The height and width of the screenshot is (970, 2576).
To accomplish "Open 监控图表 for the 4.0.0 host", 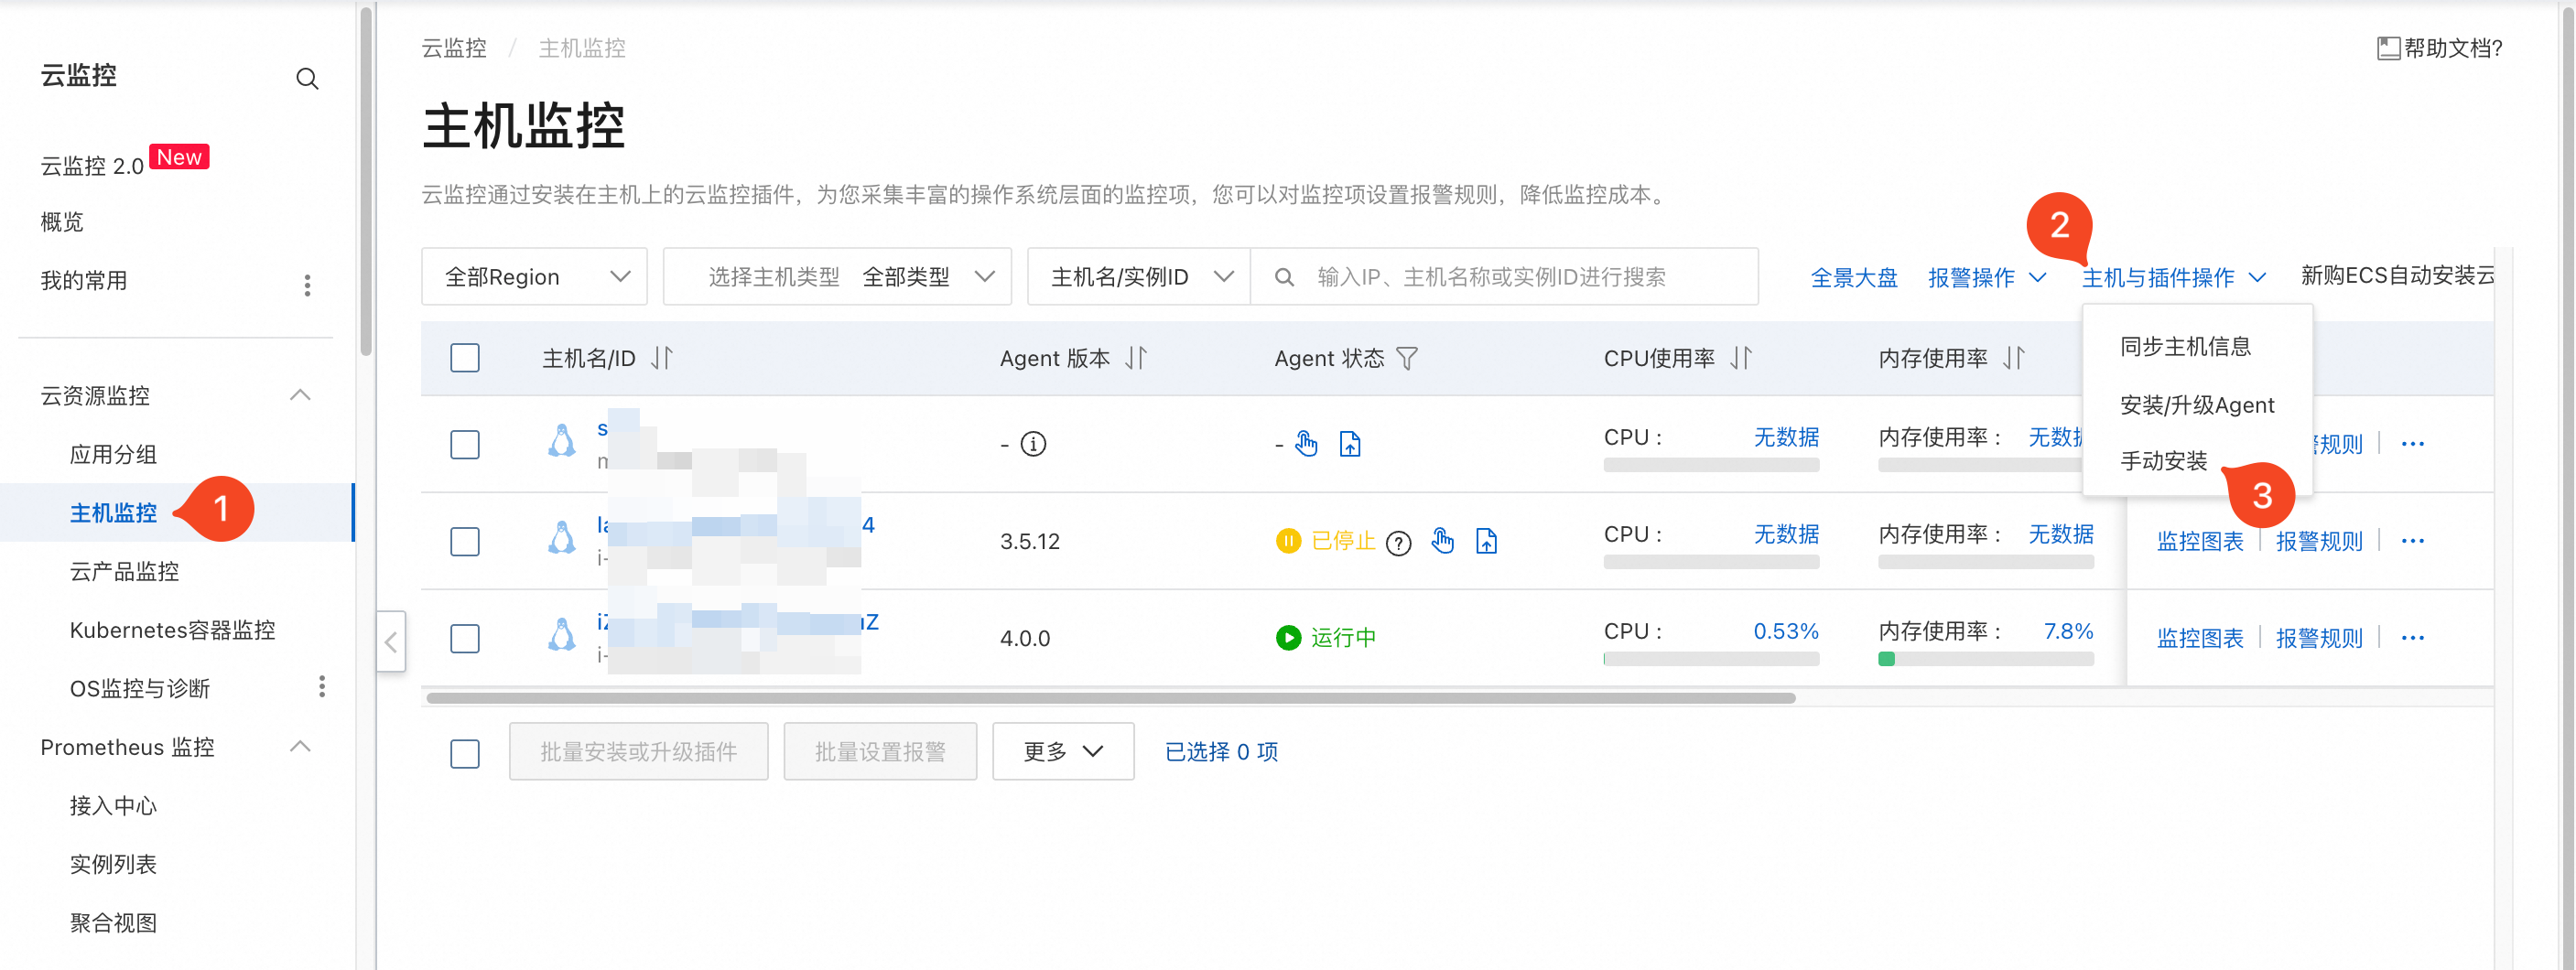I will (x=2199, y=638).
